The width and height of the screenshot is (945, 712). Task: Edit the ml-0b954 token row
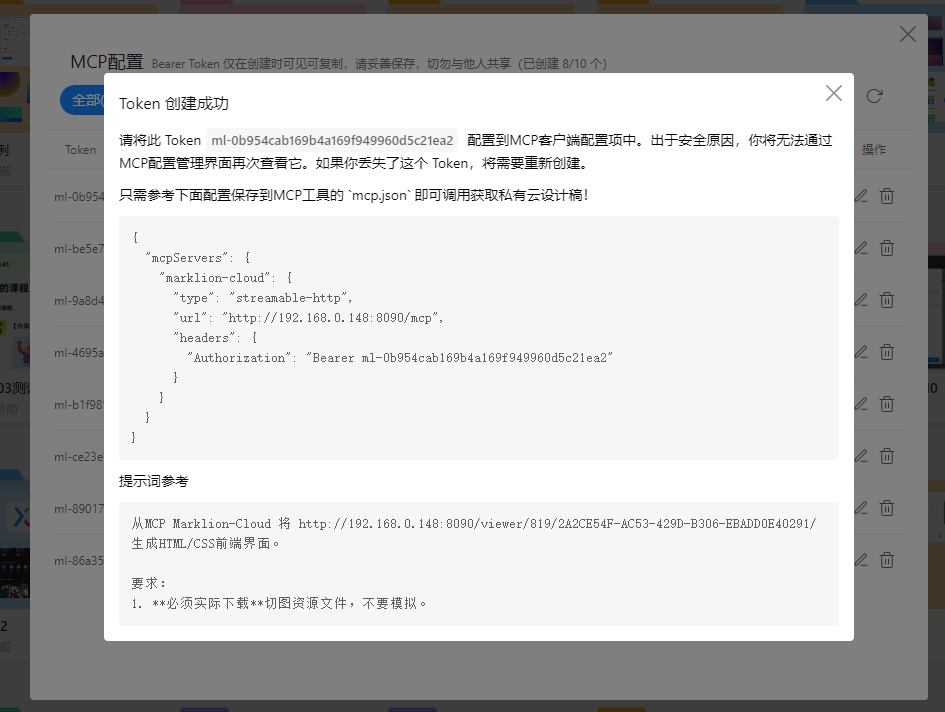click(x=861, y=196)
